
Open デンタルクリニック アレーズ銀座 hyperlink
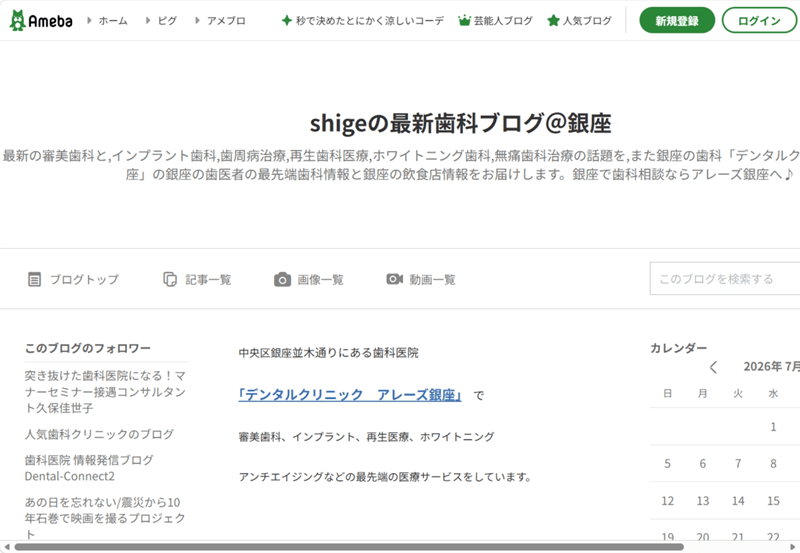(350, 395)
